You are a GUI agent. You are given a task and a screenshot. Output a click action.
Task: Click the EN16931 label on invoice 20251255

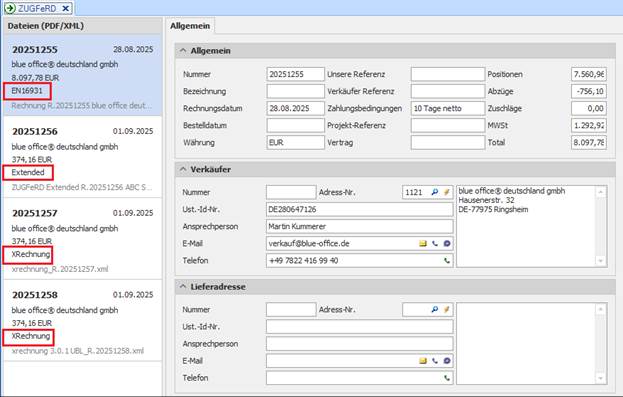[x=27, y=91]
